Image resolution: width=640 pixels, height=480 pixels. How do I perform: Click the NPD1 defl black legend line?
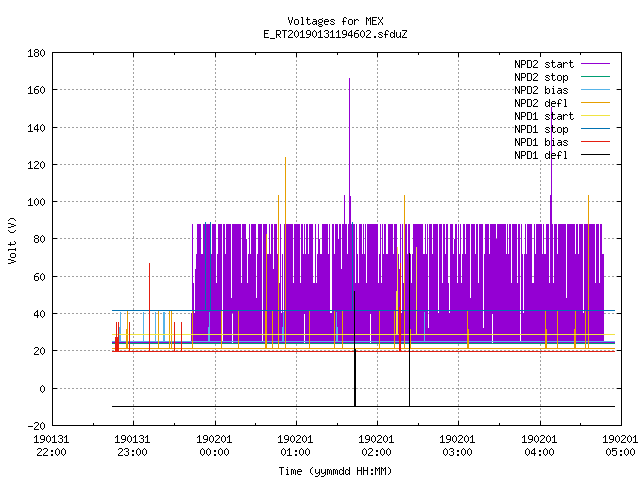click(595, 155)
